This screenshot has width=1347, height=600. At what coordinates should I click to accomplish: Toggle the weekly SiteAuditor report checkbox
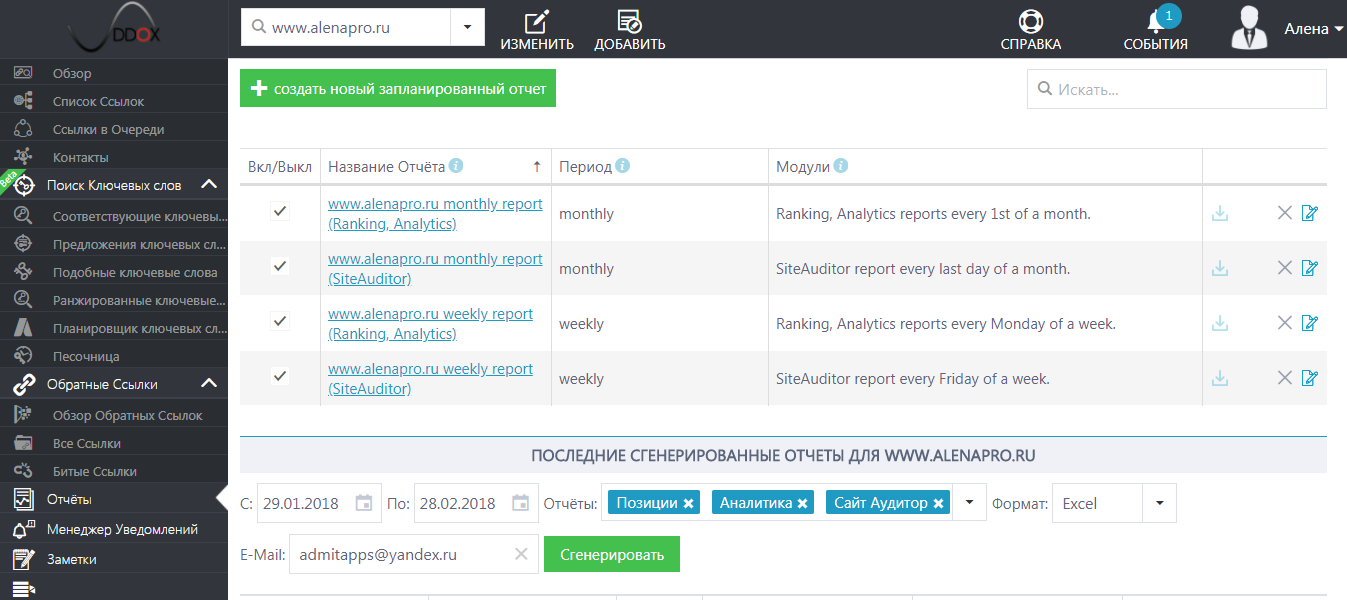280,376
